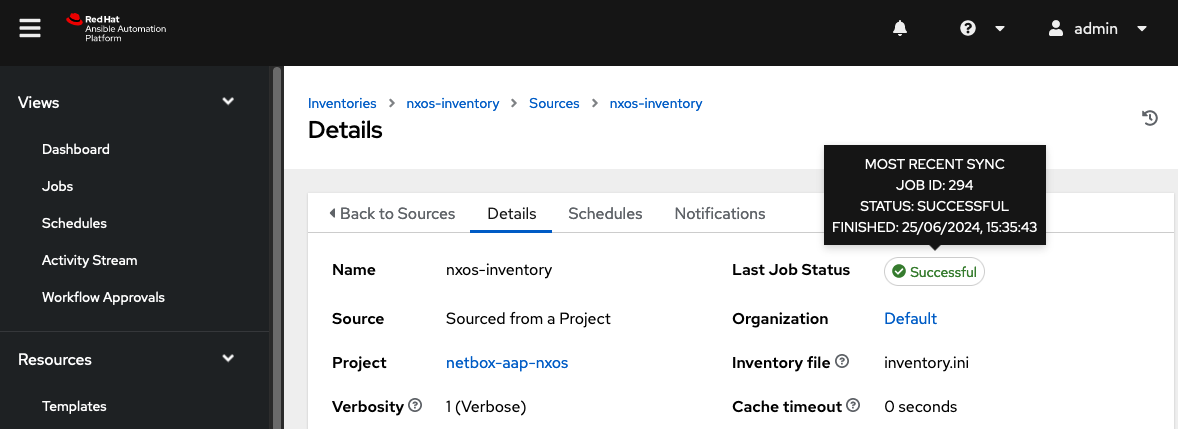The height and width of the screenshot is (429, 1178).
Task: Click the '0 seconds' cache value
Action: pyautogui.click(x=920, y=407)
